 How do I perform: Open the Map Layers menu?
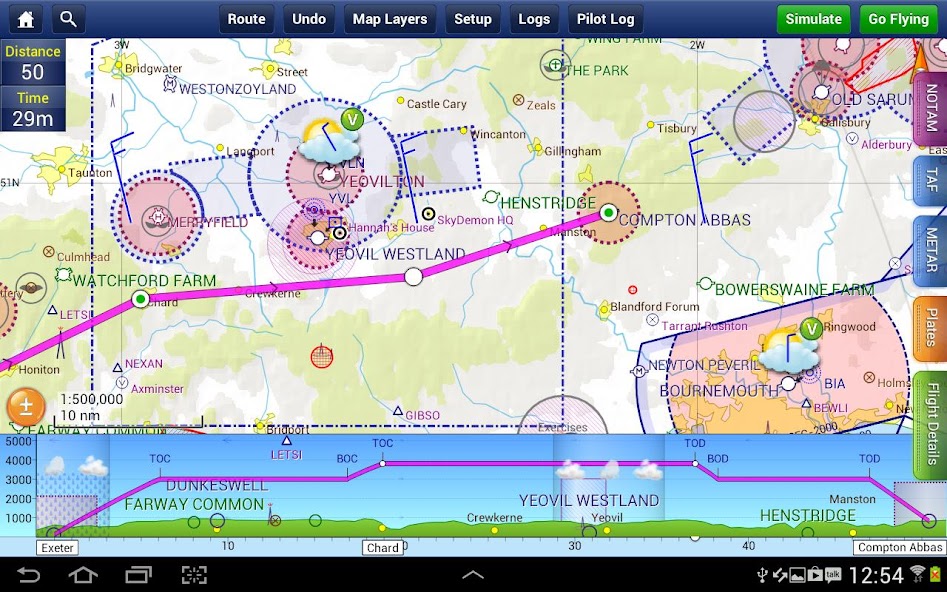click(389, 19)
